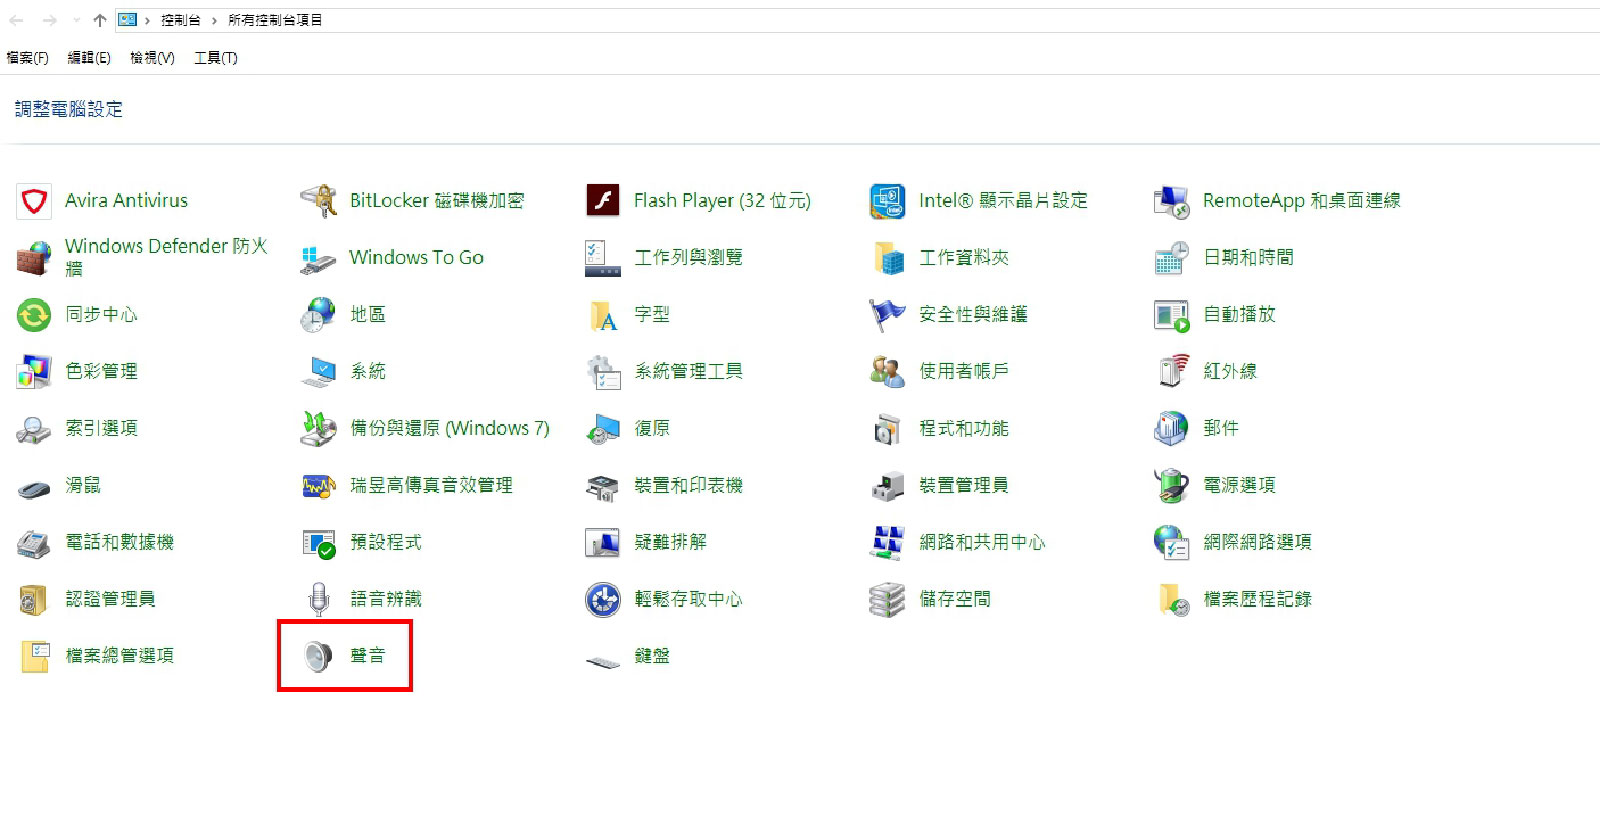Expand chevron after 控制台 in address bar
This screenshot has width=1600, height=829.
coord(214,20)
